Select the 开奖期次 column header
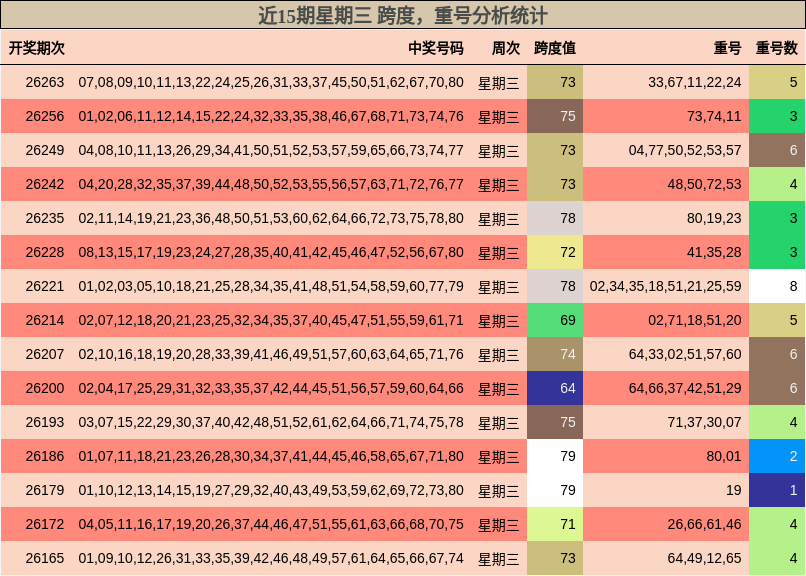806x576 pixels. (x=36, y=48)
